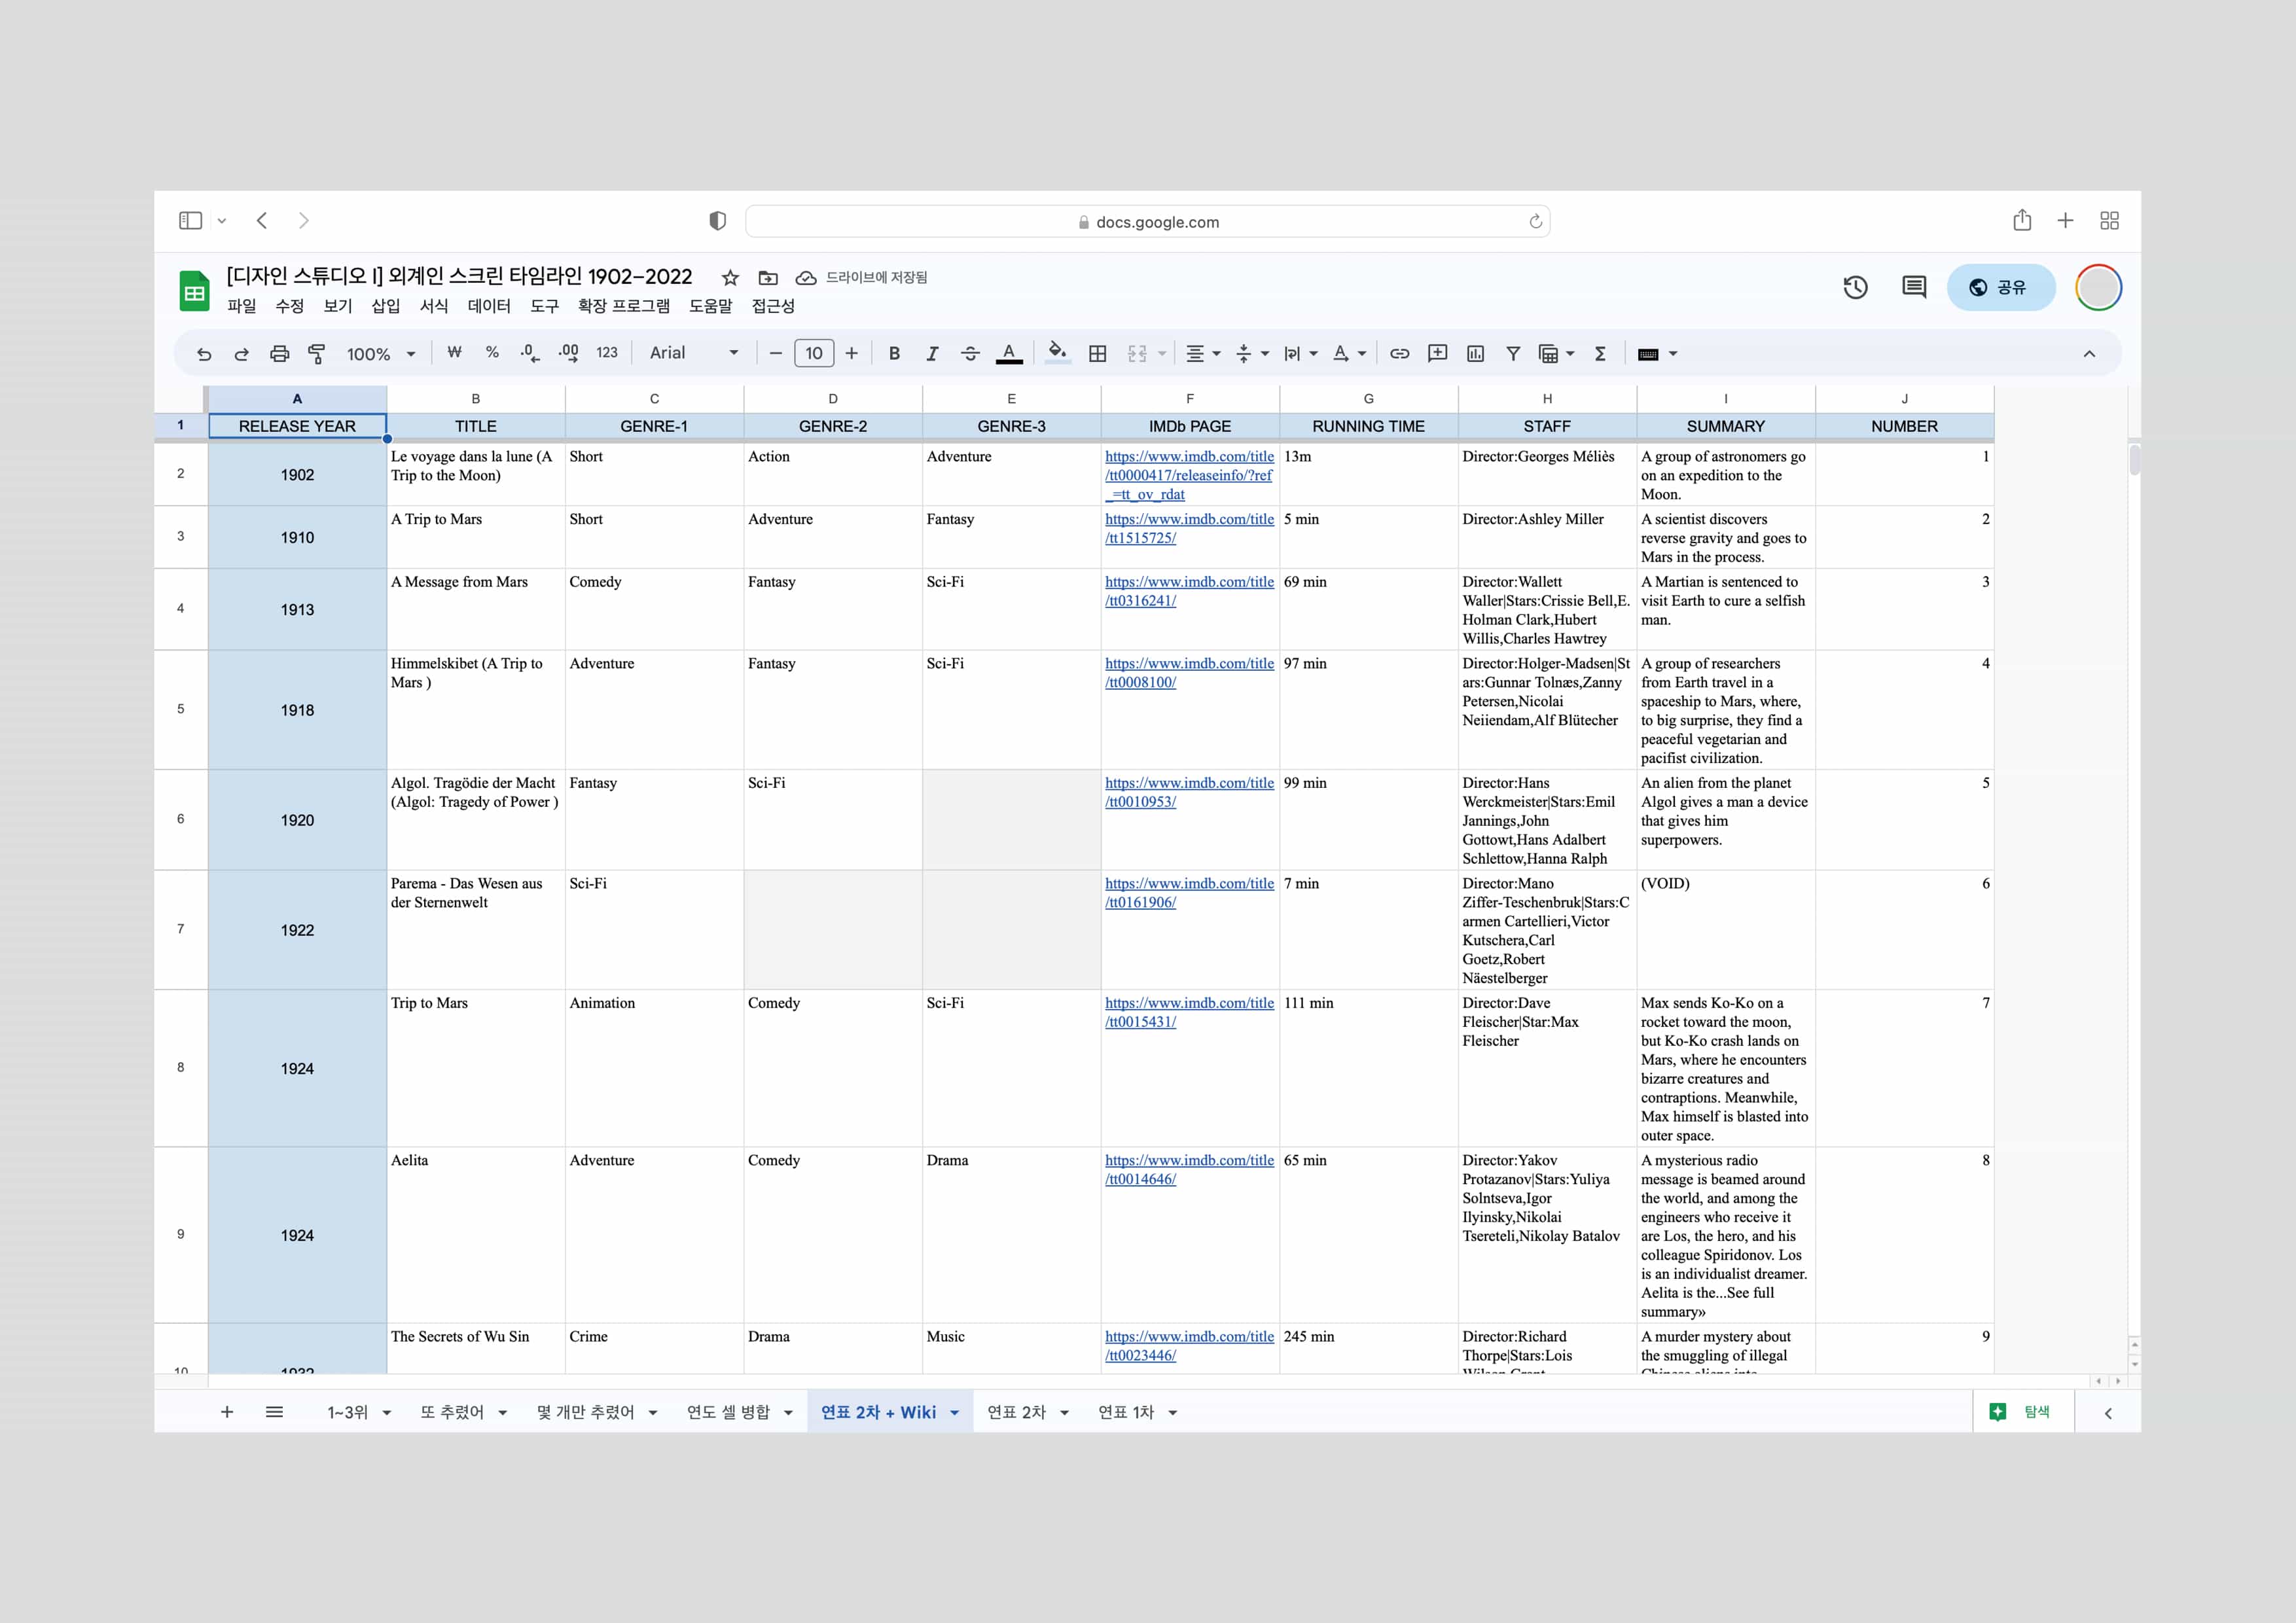Switch to the 연표 1차 sheet tab

(x=1126, y=1412)
